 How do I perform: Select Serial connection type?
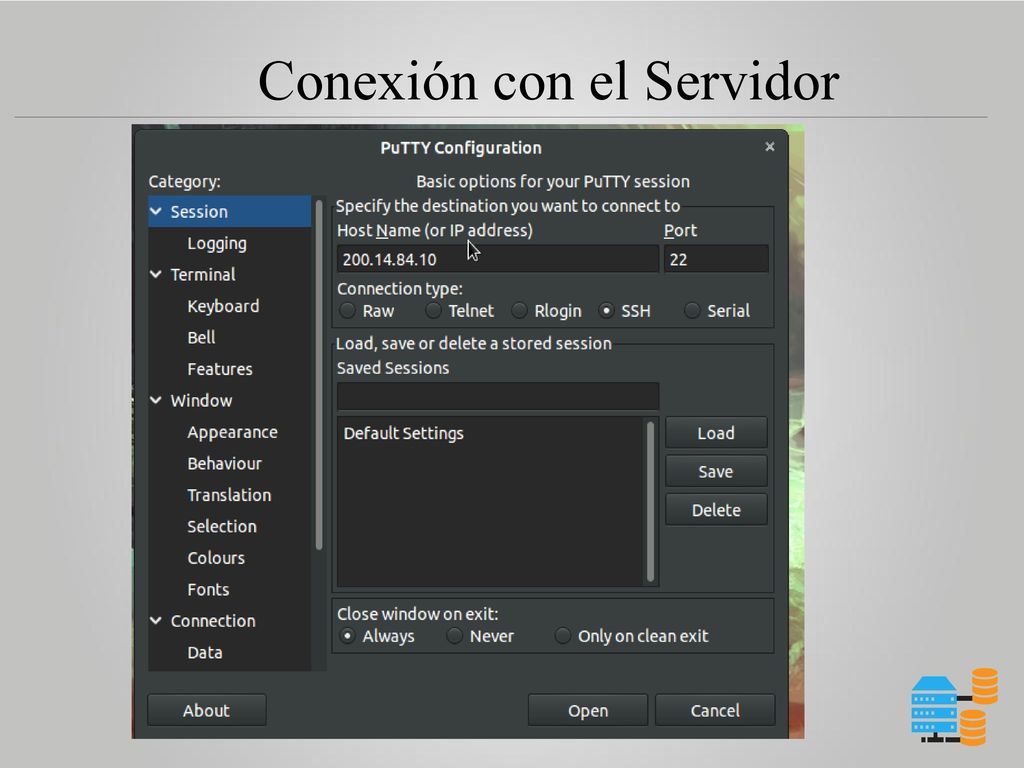tap(692, 310)
